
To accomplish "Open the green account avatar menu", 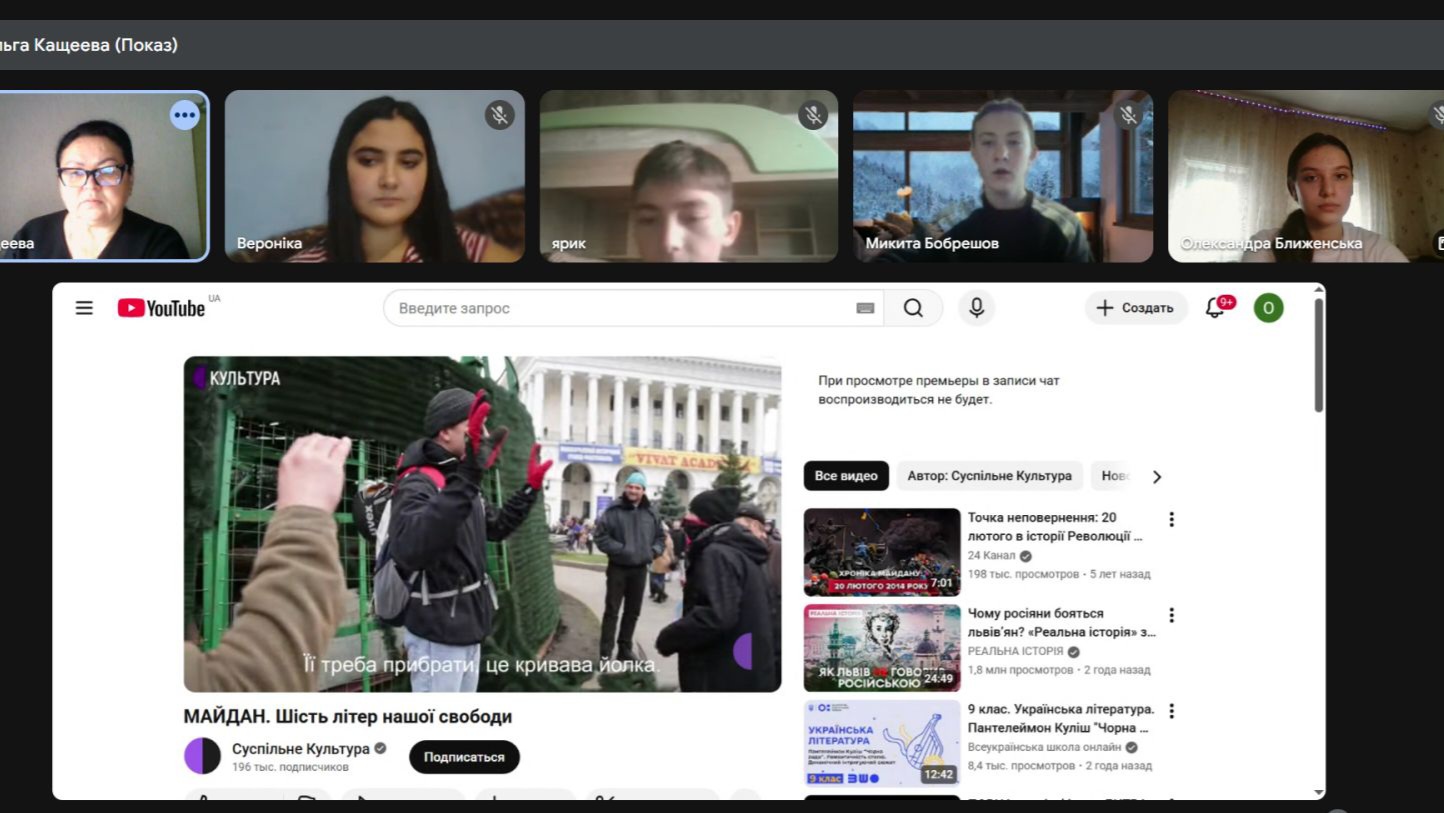I will 1268,308.
